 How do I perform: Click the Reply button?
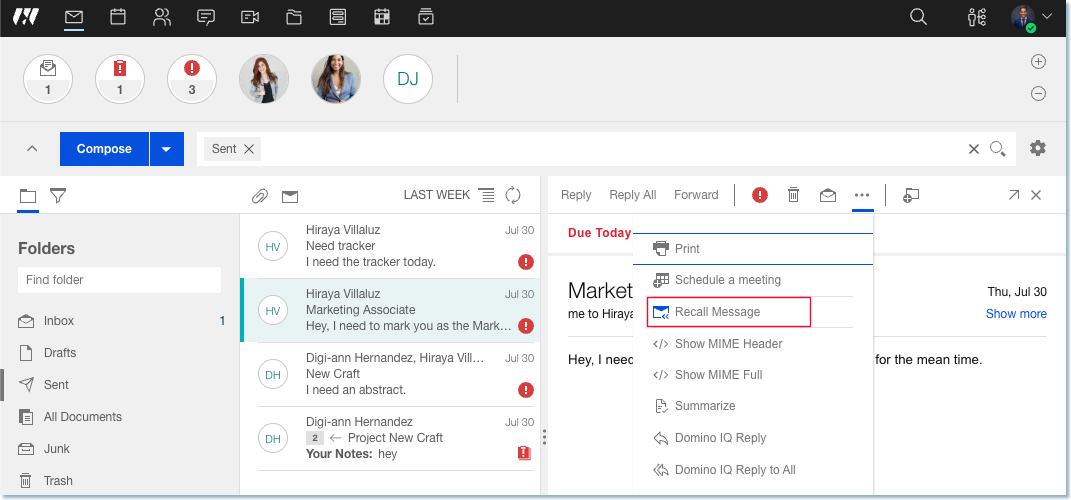pyautogui.click(x=576, y=195)
